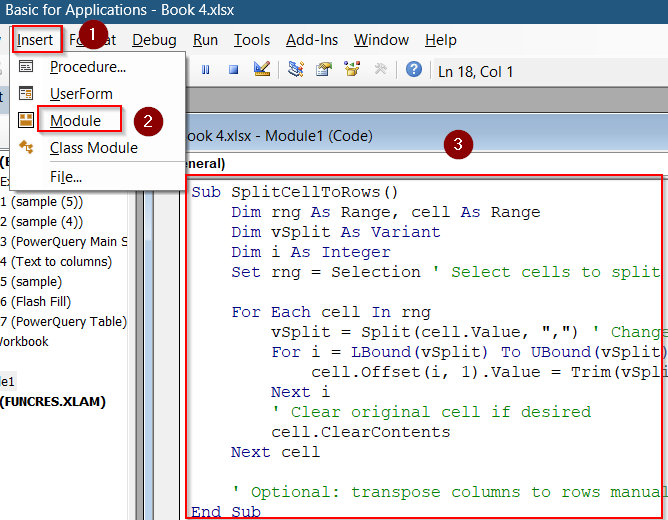This screenshot has width=668, height=520.
Task: Open the Debug menu
Action: [x=154, y=40]
